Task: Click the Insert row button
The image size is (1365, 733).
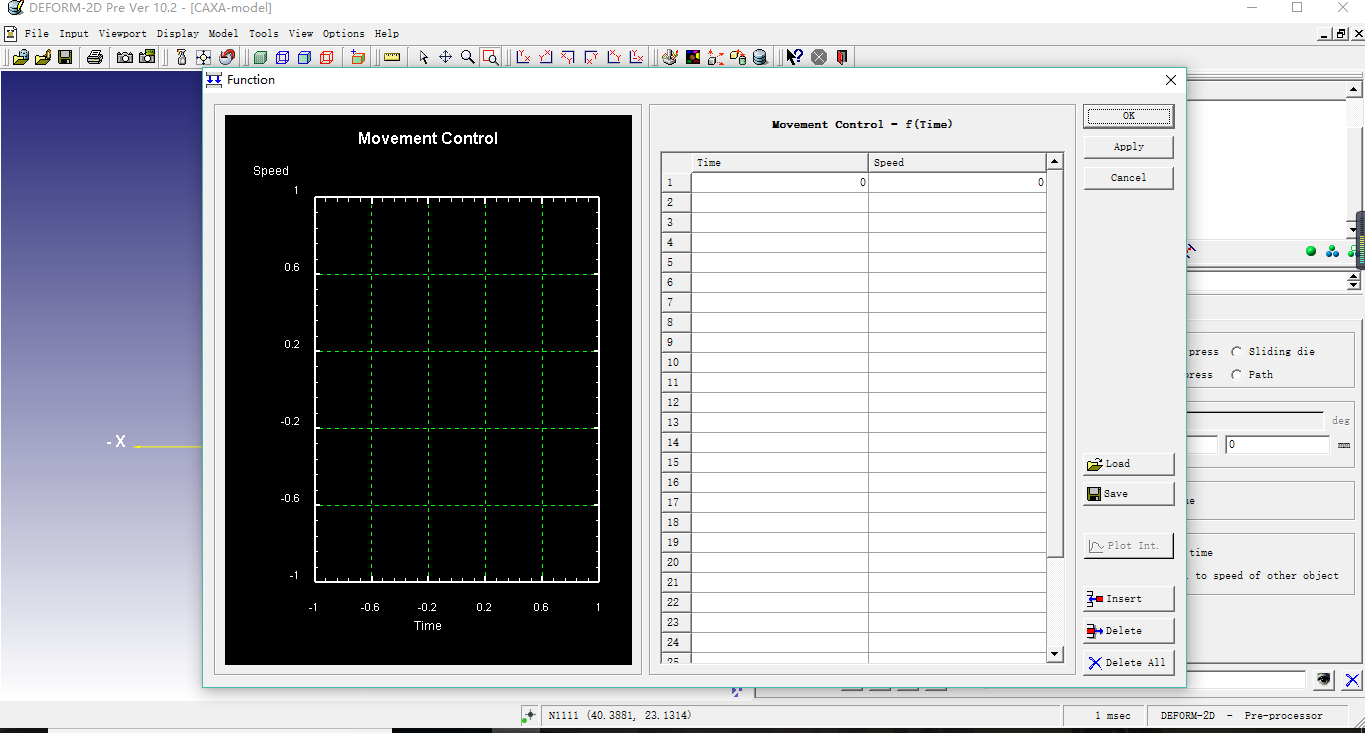Action: 1128,599
